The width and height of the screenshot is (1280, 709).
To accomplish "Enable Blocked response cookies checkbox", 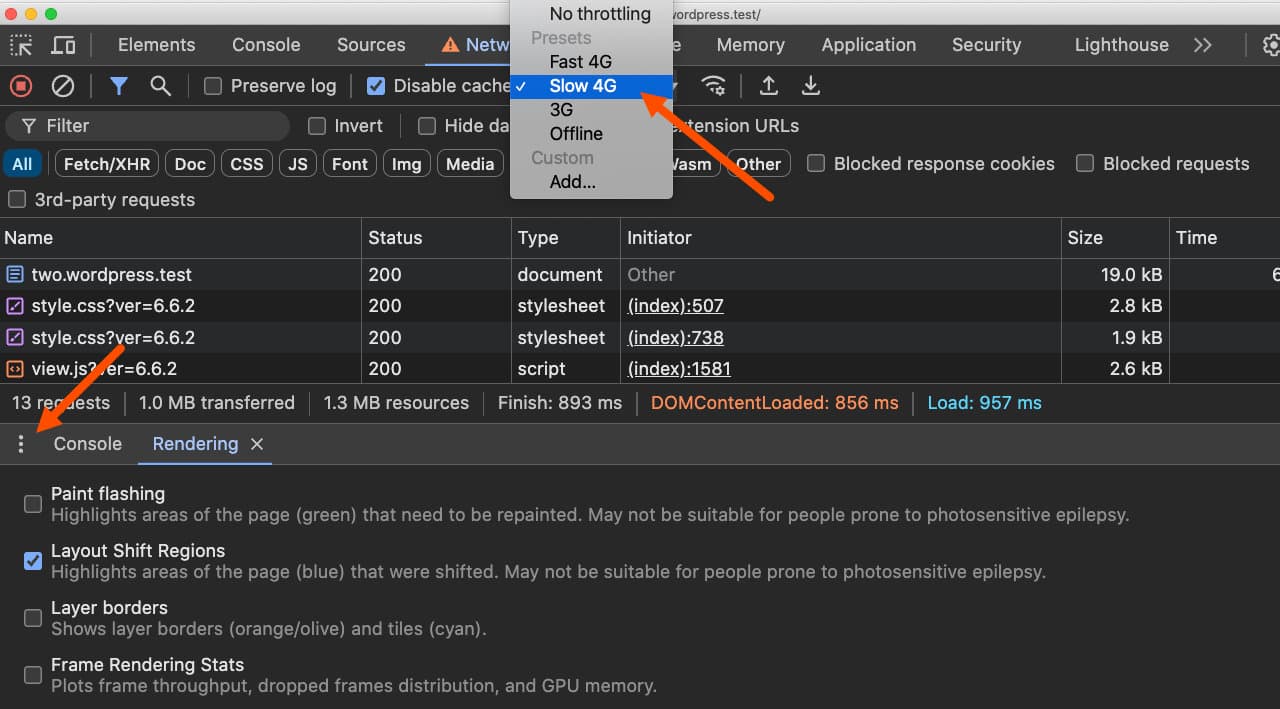I will pos(816,164).
